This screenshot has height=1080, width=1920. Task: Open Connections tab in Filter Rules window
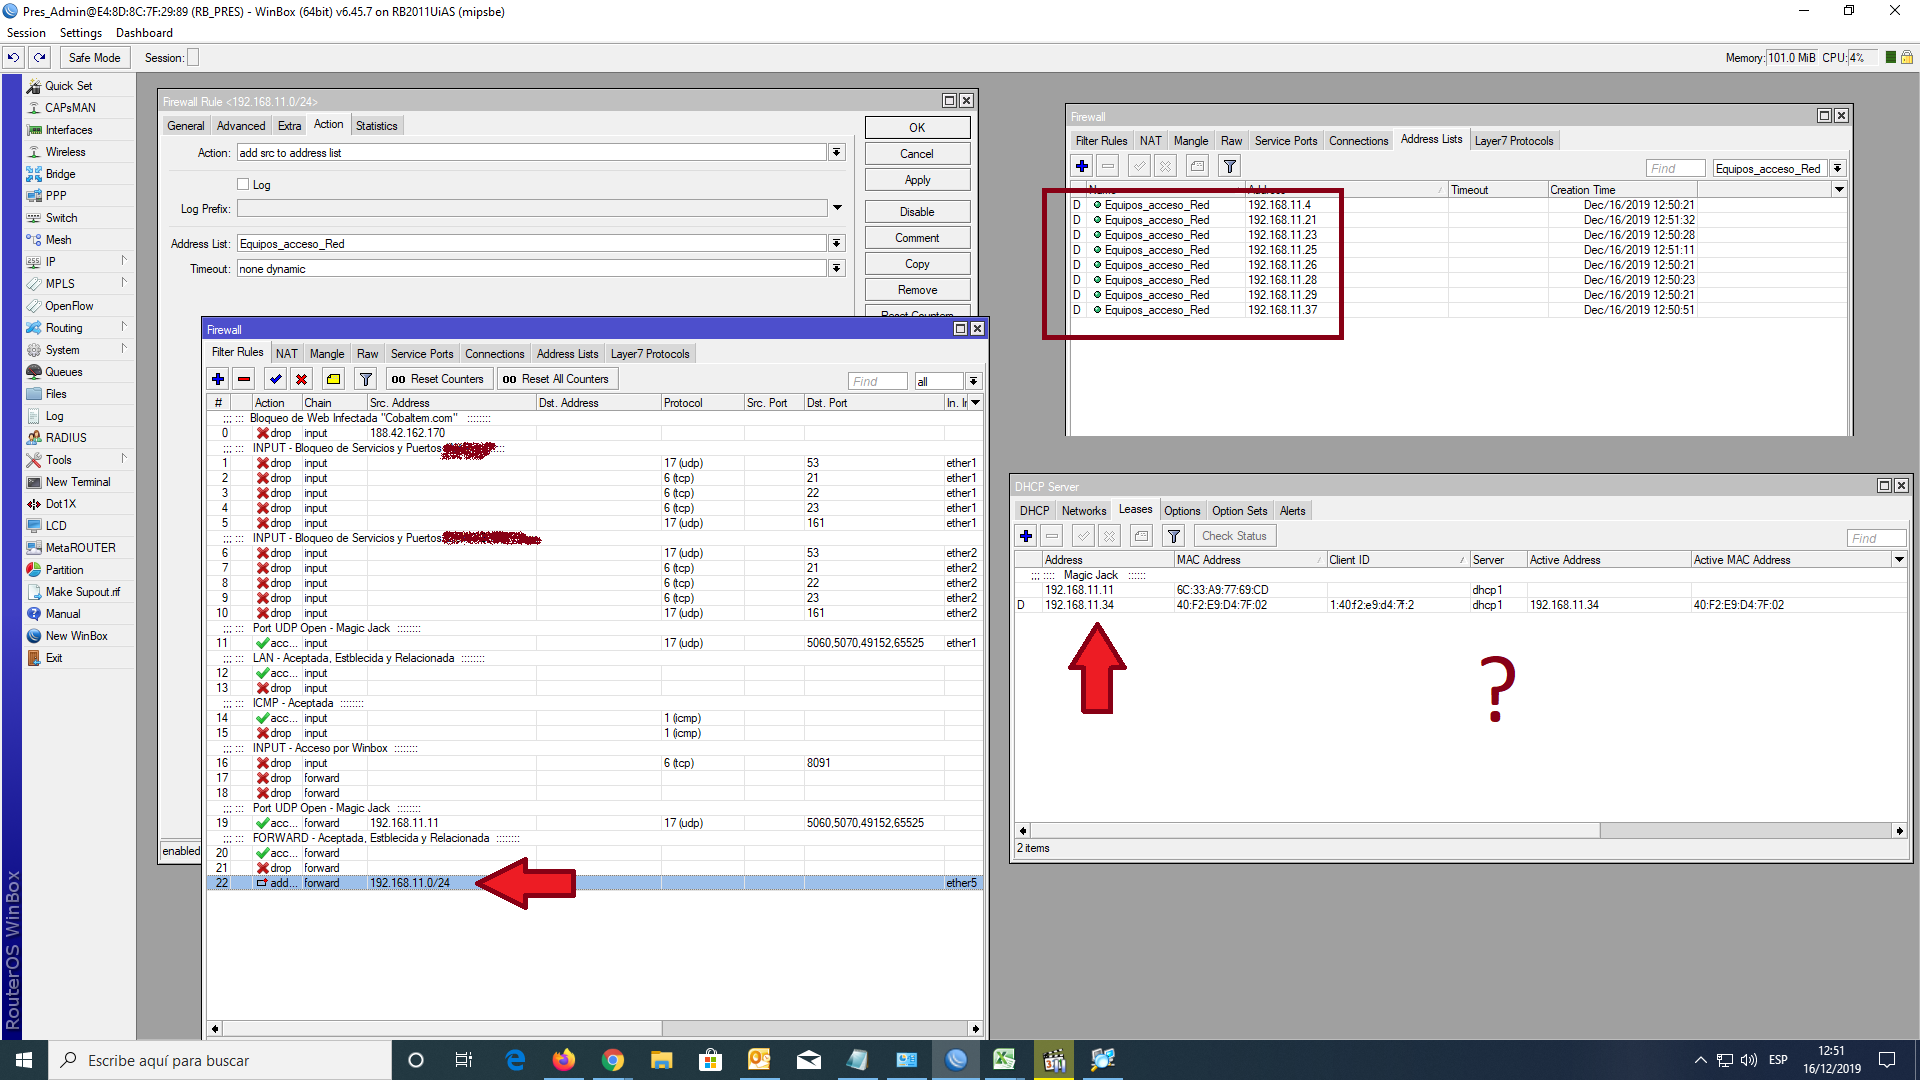tap(494, 354)
